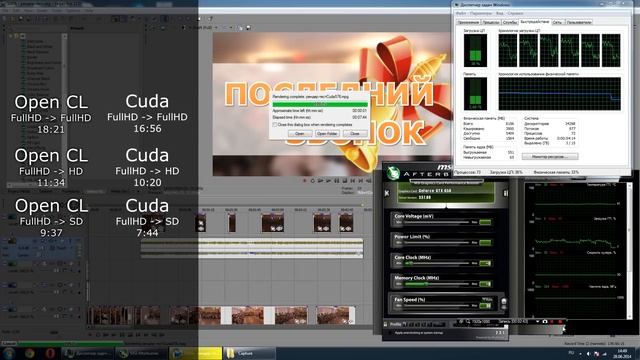Click the Windows Start button
Screen dimensions: 640x360
point(9,353)
